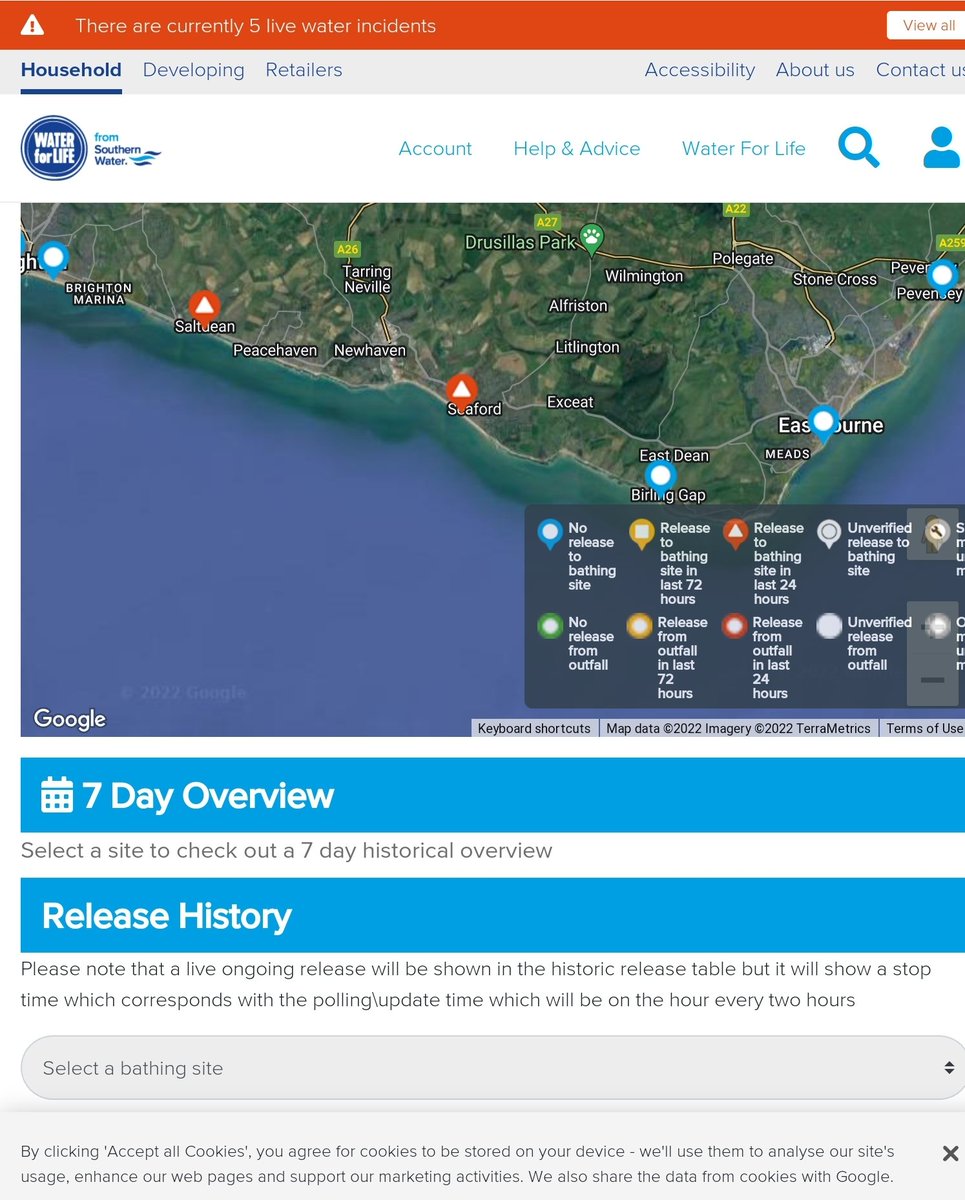The width and height of the screenshot is (965, 1200).
Task: Click the warning triangle in alert banner
Action: 33,25
